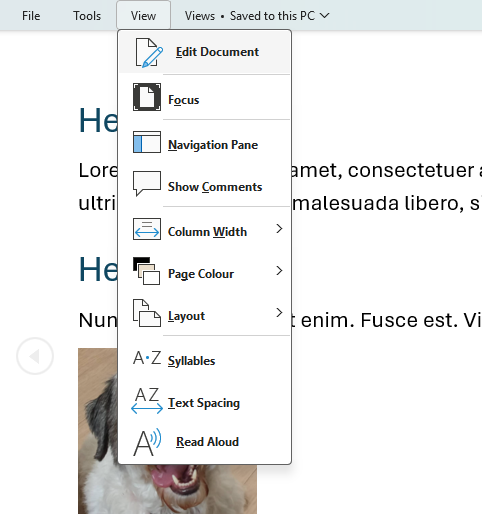
Task: Close the open View menu tab
Action: 143,15
